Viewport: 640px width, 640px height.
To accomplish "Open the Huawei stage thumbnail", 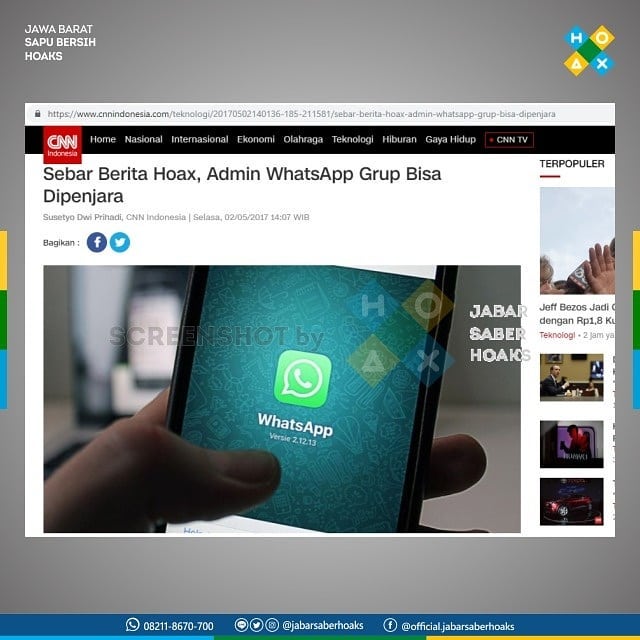I will tap(571, 444).
